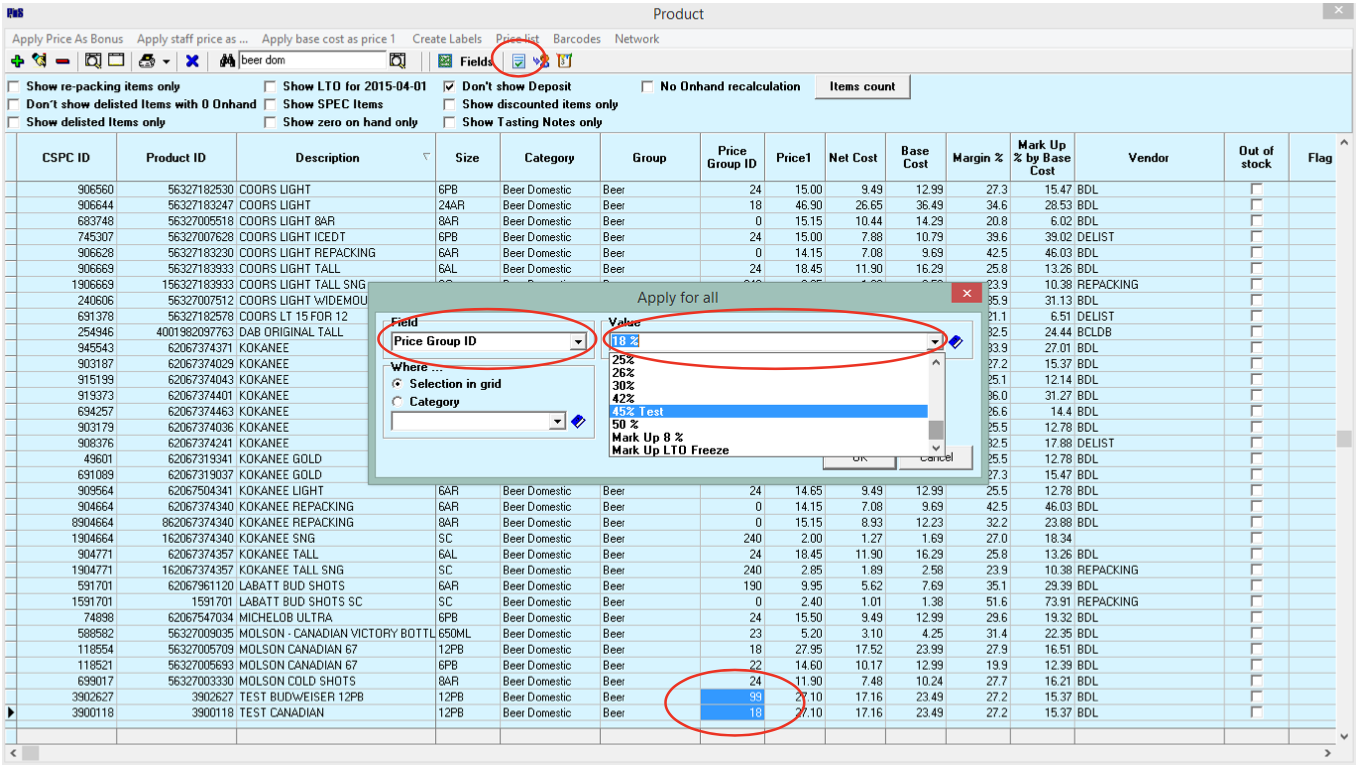This screenshot has width=1358, height=766.
Task: Click the grid vertical scrollbar thumb
Action: click(1345, 439)
